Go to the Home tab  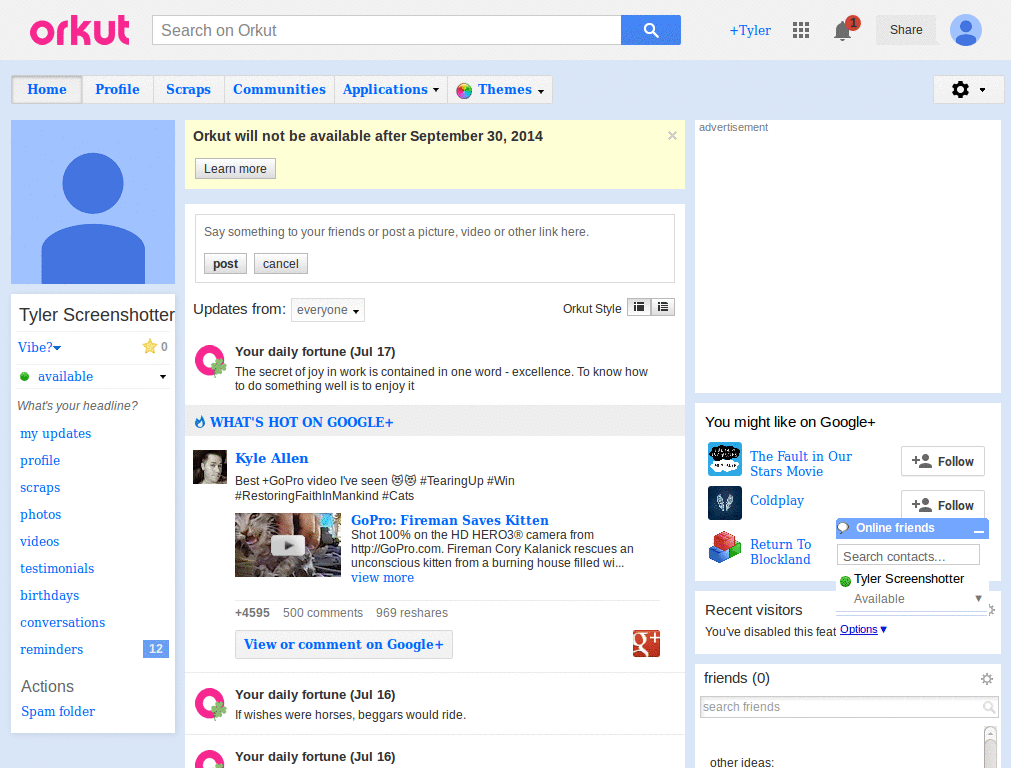click(x=46, y=89)
